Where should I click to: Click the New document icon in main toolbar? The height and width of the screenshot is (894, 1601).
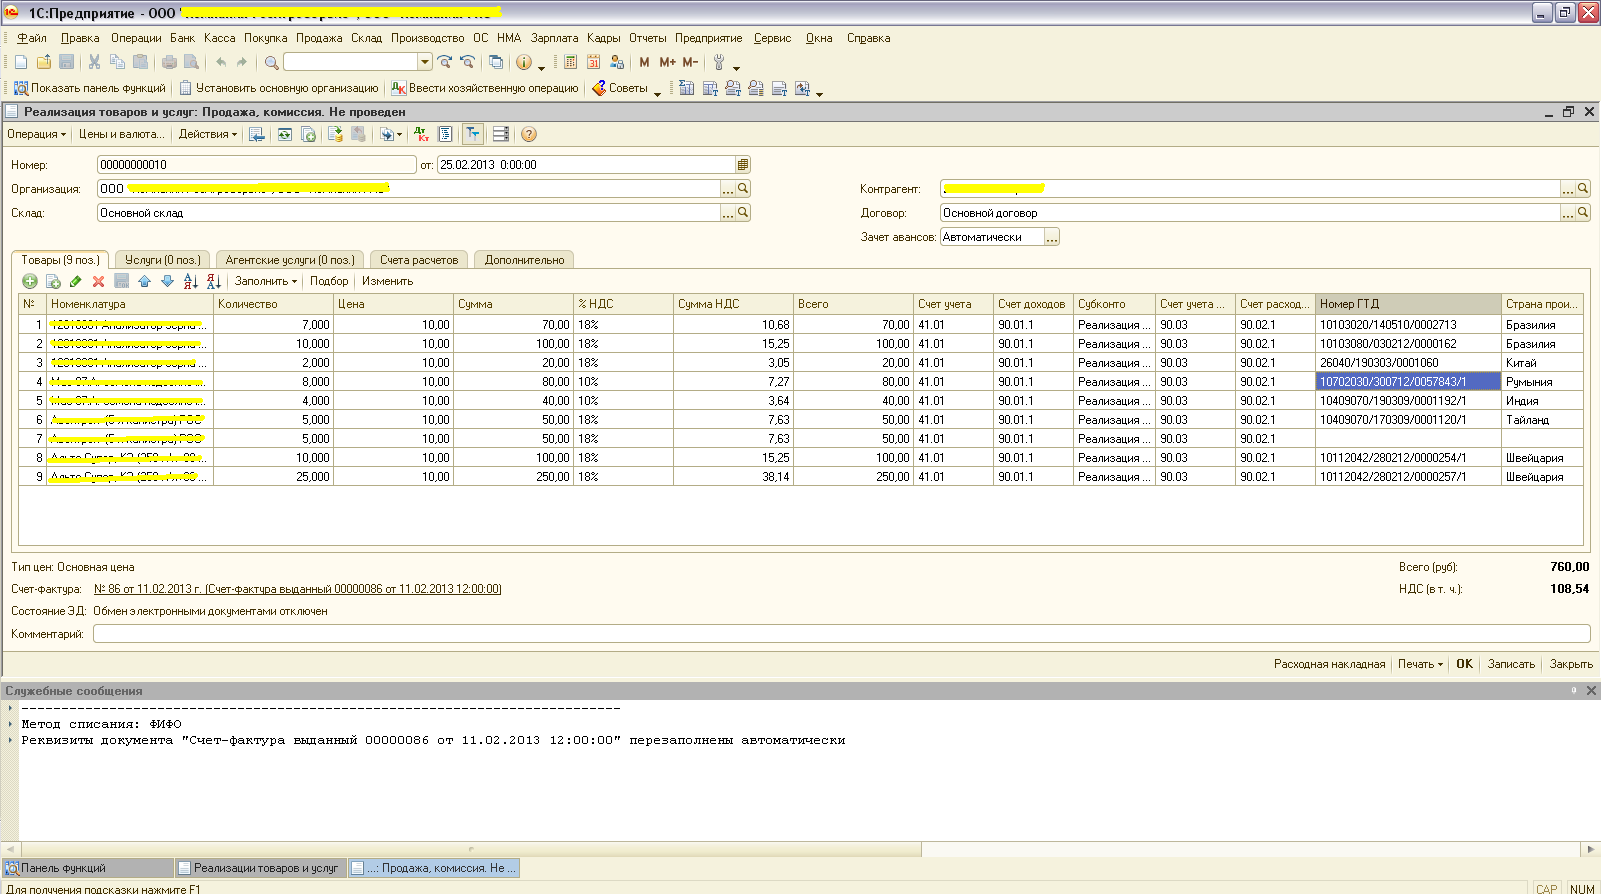coord(21,62)
